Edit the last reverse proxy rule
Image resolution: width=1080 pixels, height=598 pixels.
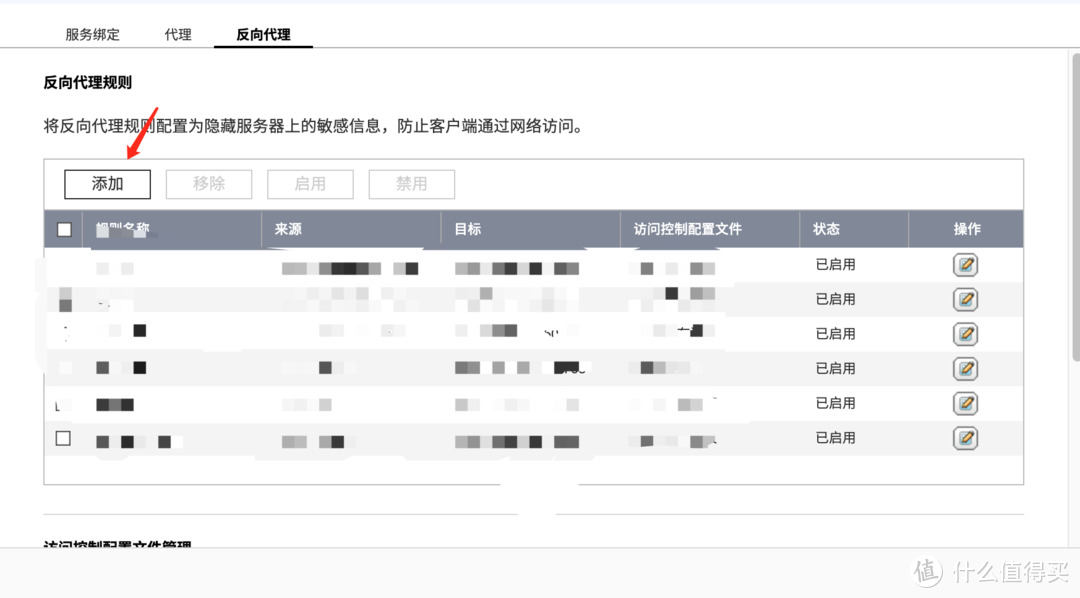[x=965, y=438]
